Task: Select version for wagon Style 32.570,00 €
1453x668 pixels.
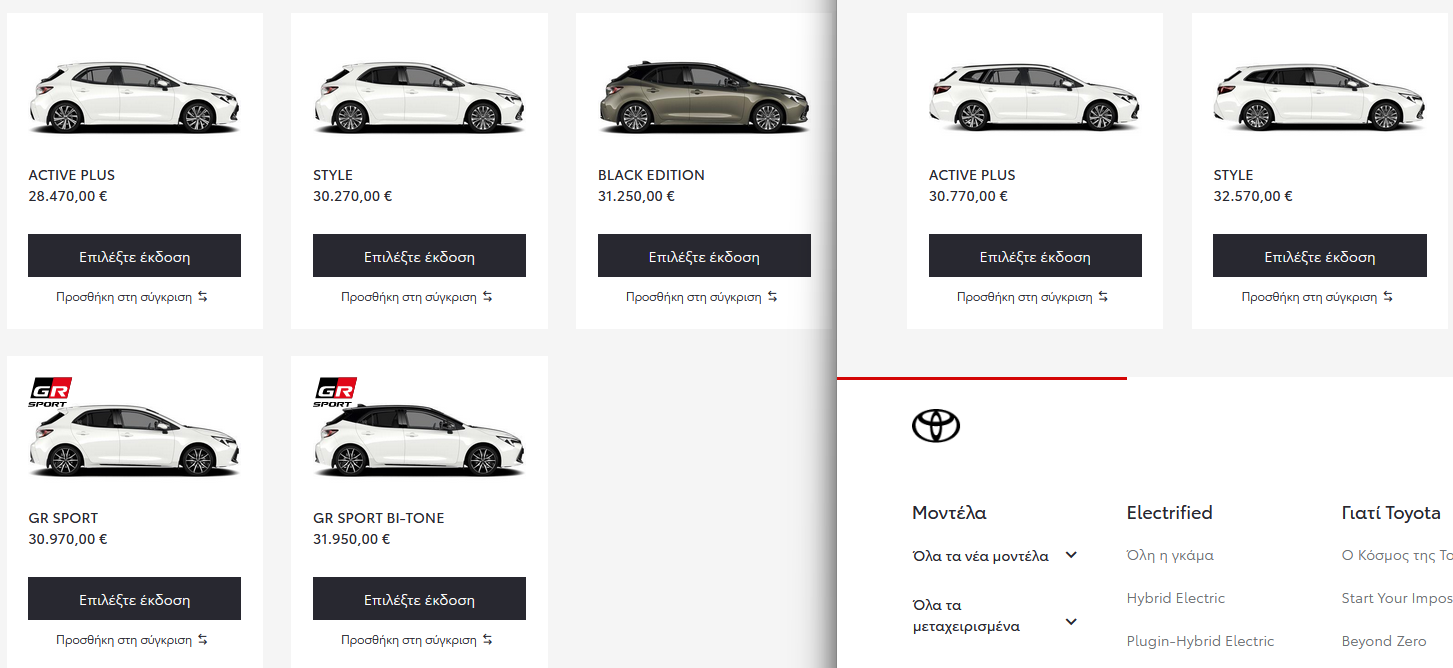Action: tap(1320, 256)
